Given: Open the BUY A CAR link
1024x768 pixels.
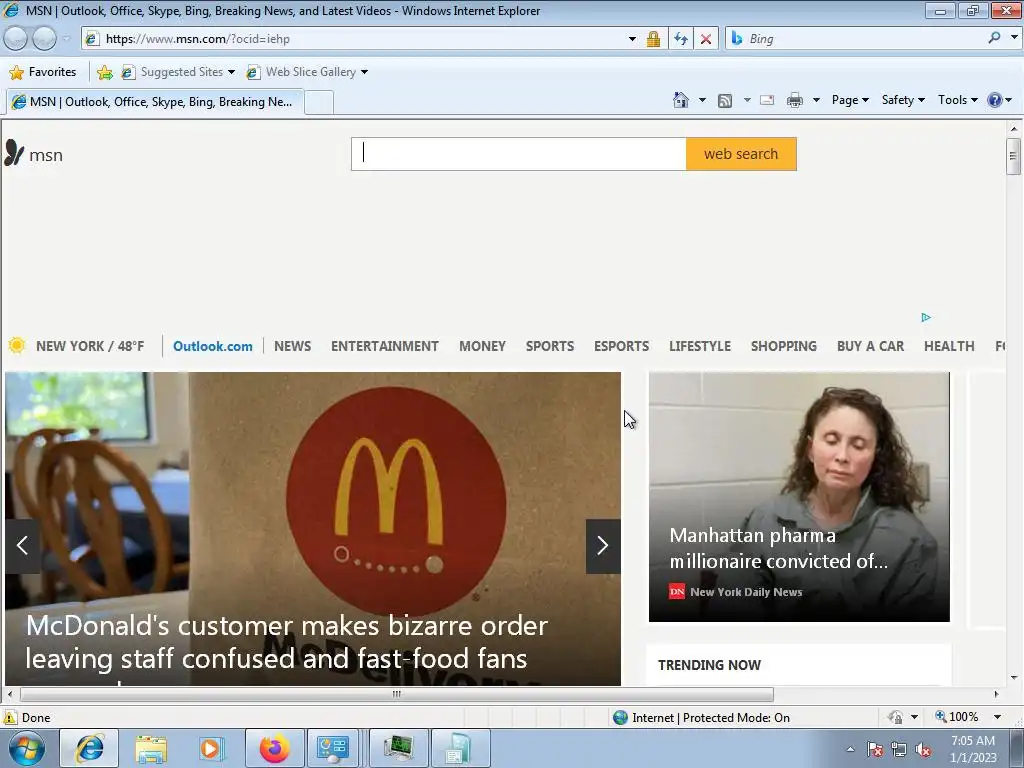Looking at the screenshot, I should (x=870, y=346).
